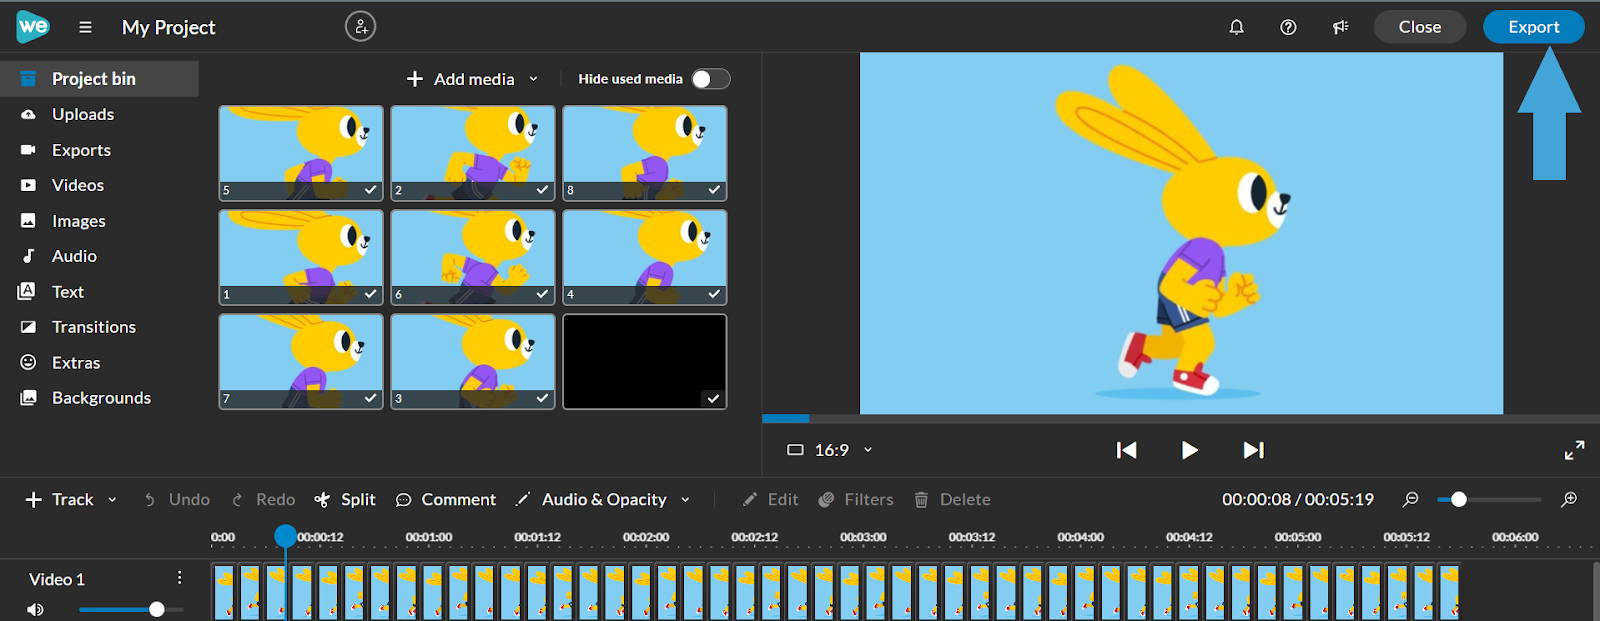Screen dimensions: 1600x621
Task: Open the Transitions section in sidebar
Action: (93, 327)
